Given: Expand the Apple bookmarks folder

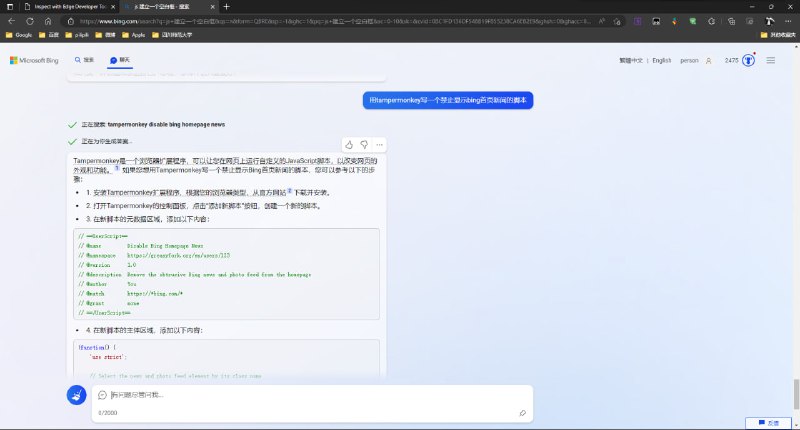Looking at the screenshot, I should click(134, 35).
